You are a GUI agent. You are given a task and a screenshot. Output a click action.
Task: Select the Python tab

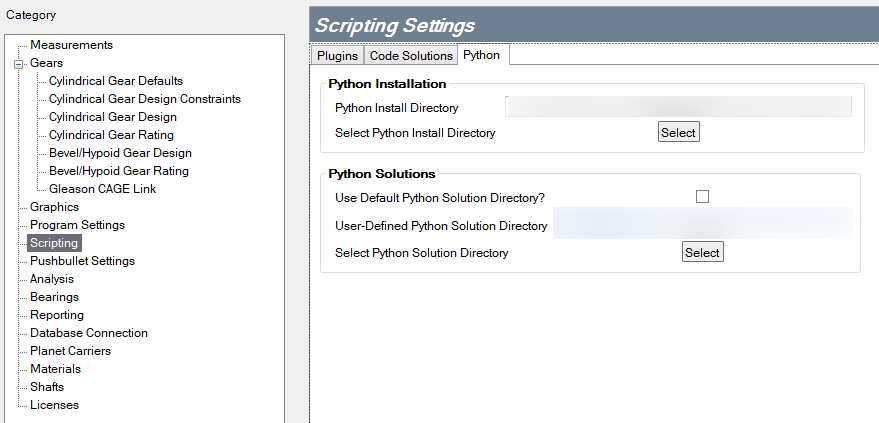482,55
